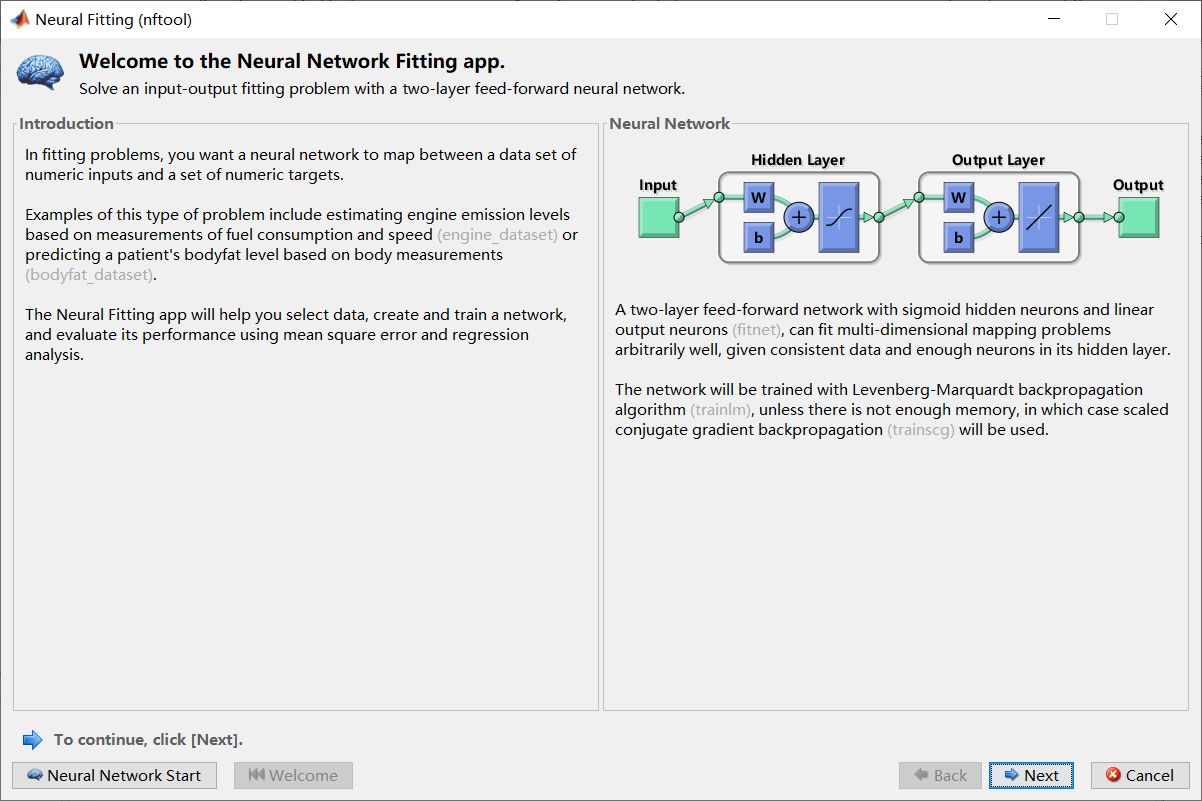The height and width of the screenshot is (801, 1202).
Task: Click the engine_dataset reference text
Action: (x=497, y=235)
